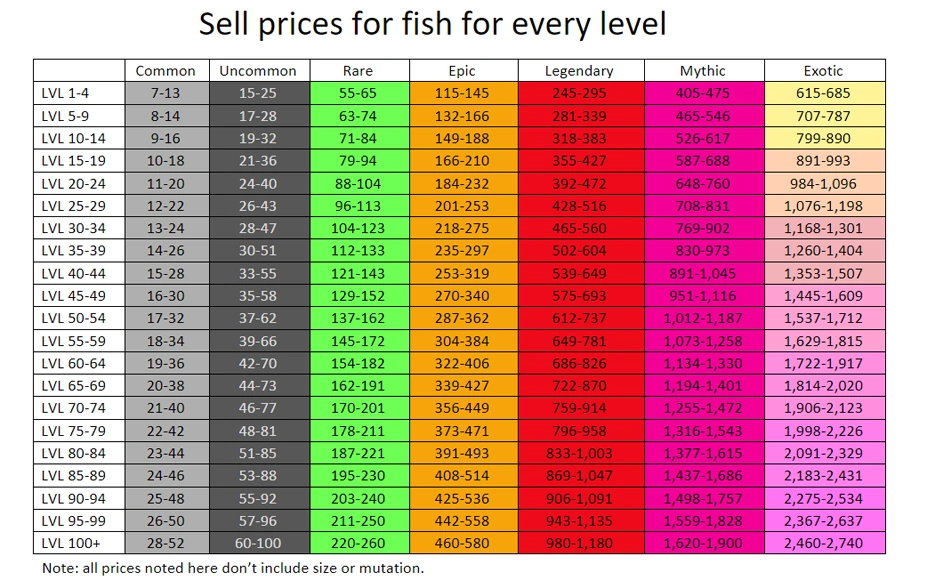This screenshot has height=579, width=927.
Task: Click the Uncommon column header
Action: click(258, 71)
